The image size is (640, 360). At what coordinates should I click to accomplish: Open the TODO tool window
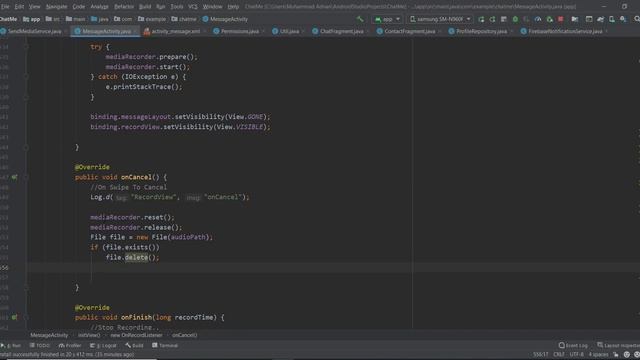pyautogui.click(x=40, y=345)
